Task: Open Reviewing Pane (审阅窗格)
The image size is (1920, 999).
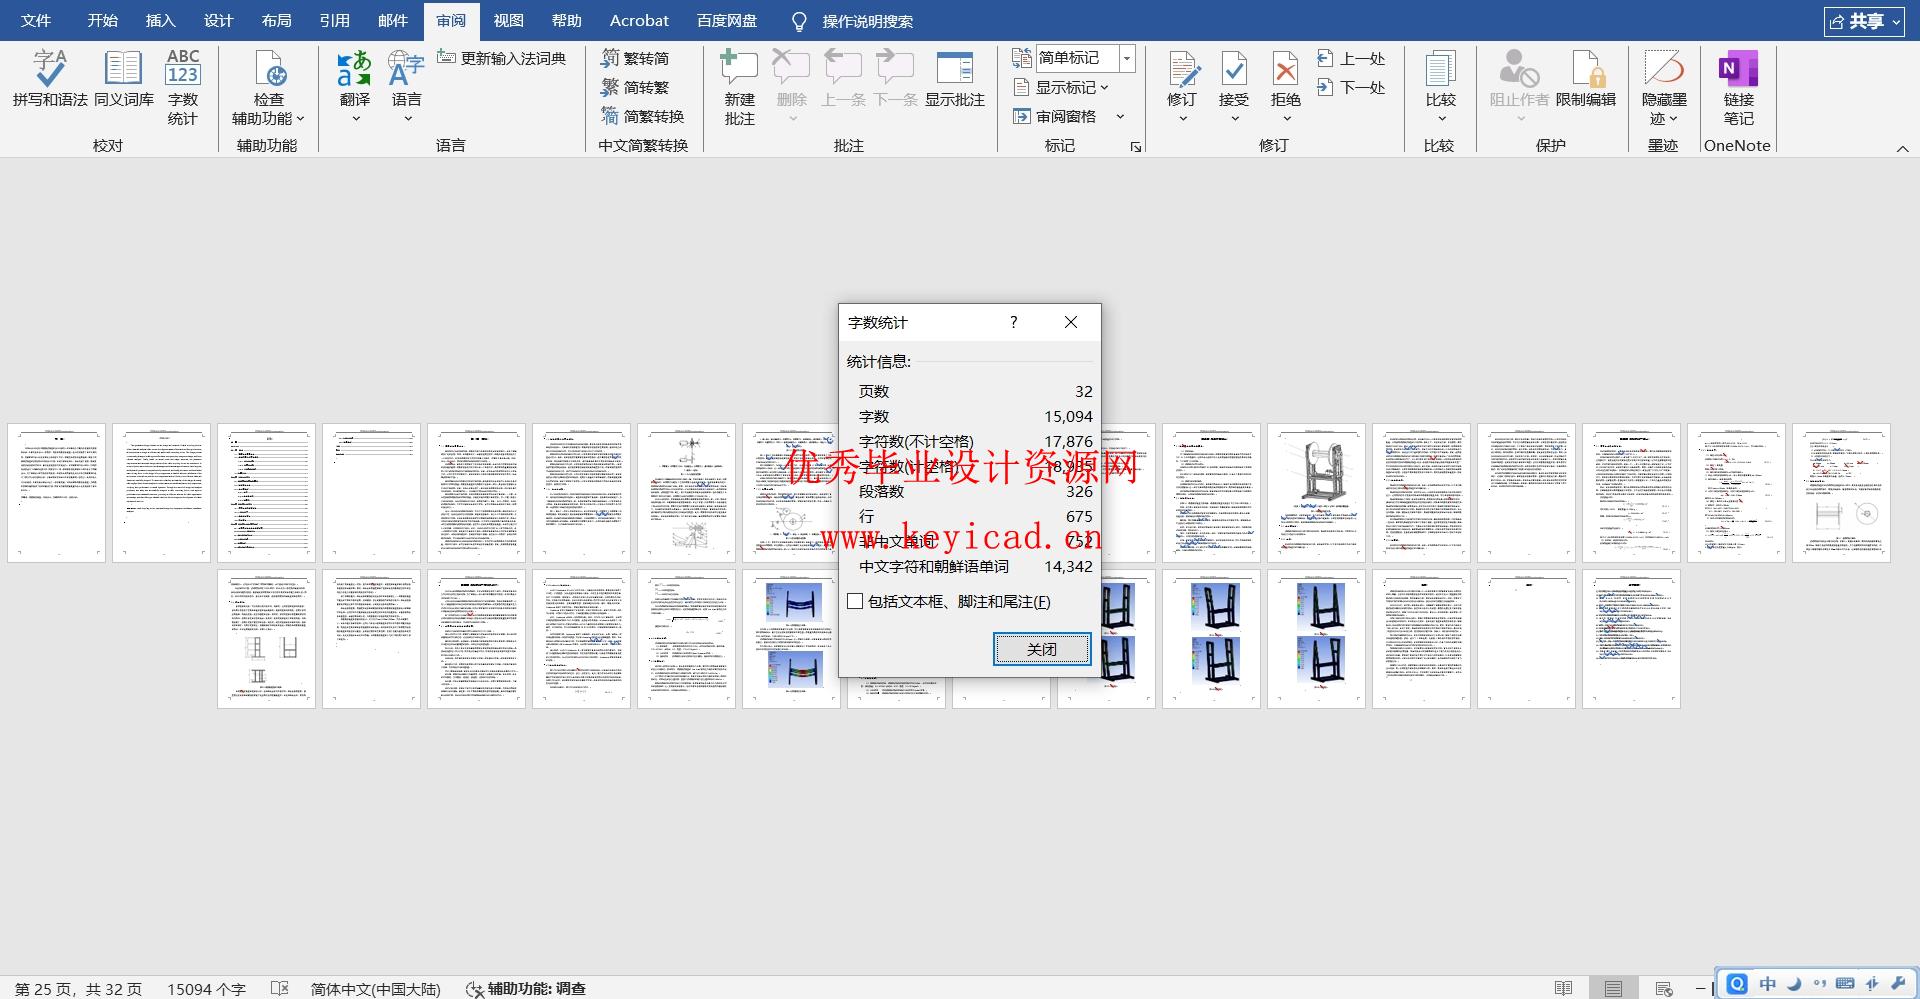Action: (x=1056, y=116)
